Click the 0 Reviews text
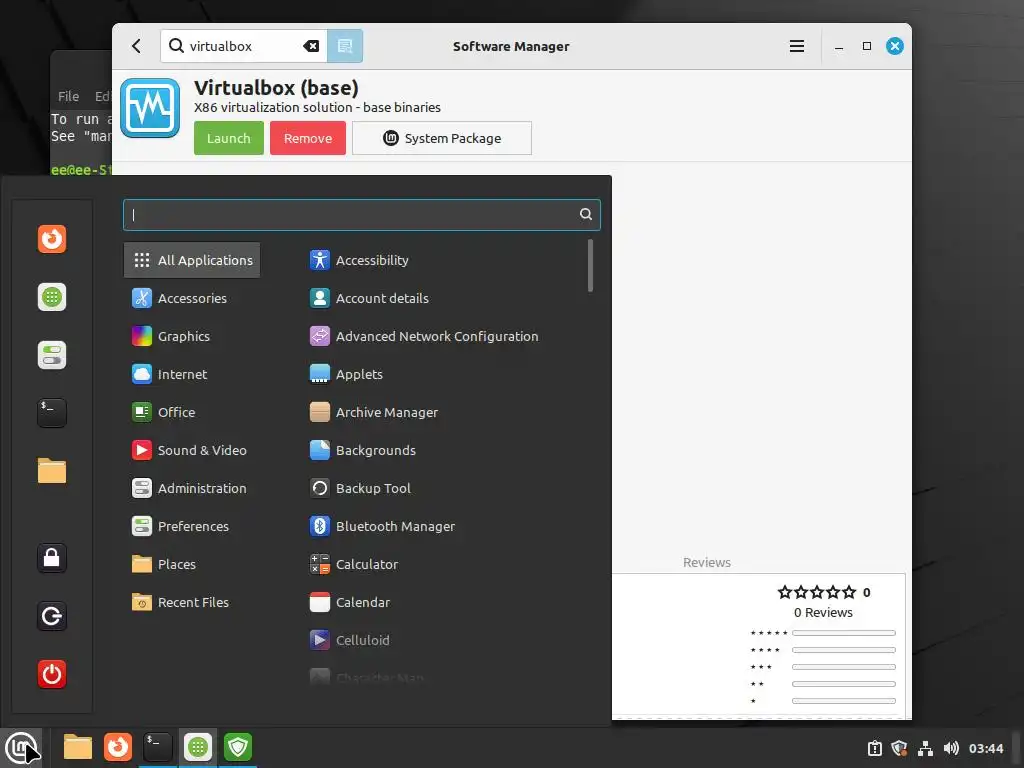 [x=824, y=613]
